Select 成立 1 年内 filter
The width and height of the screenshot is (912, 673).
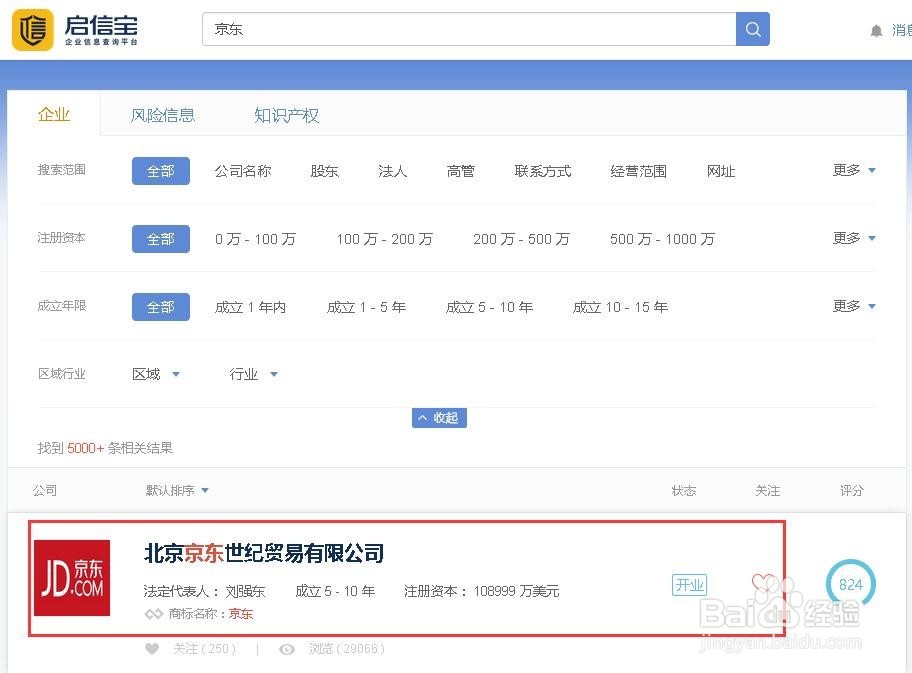click(x=251, y=307)
